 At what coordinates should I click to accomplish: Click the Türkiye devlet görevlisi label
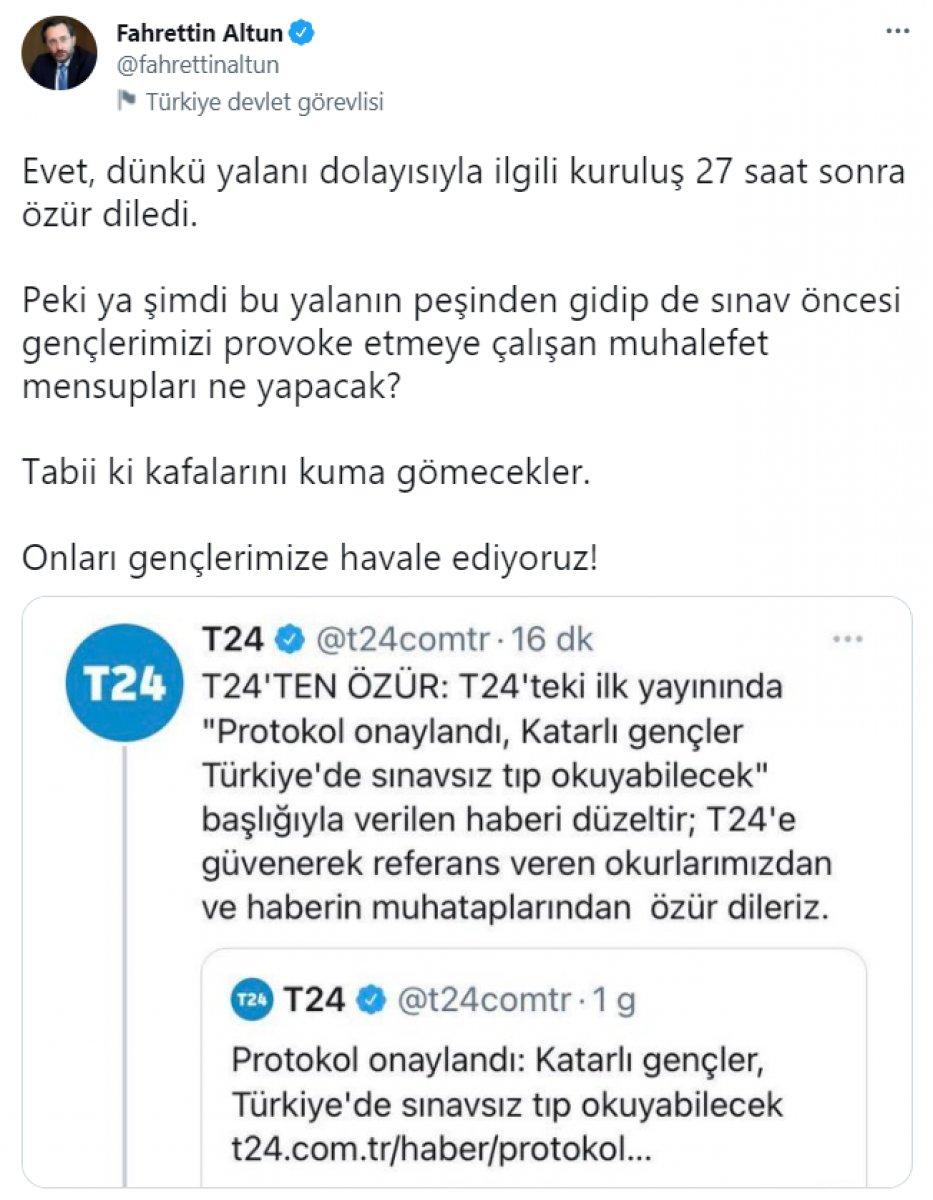point(266,100)
